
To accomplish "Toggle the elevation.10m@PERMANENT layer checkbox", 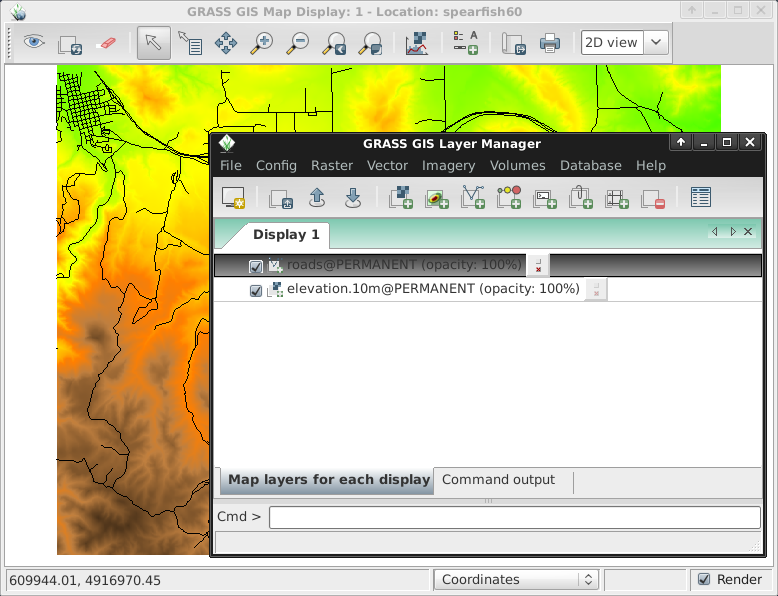I will point(256,290).
